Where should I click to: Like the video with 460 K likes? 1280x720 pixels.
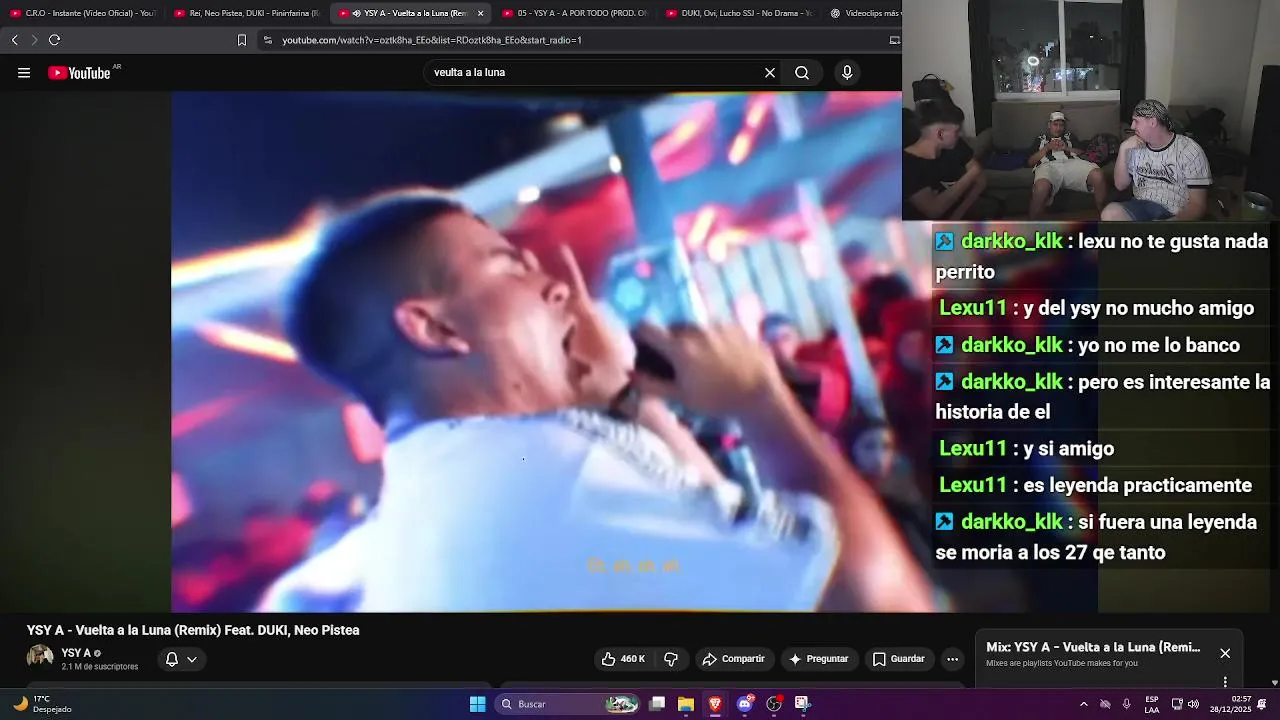623,659
